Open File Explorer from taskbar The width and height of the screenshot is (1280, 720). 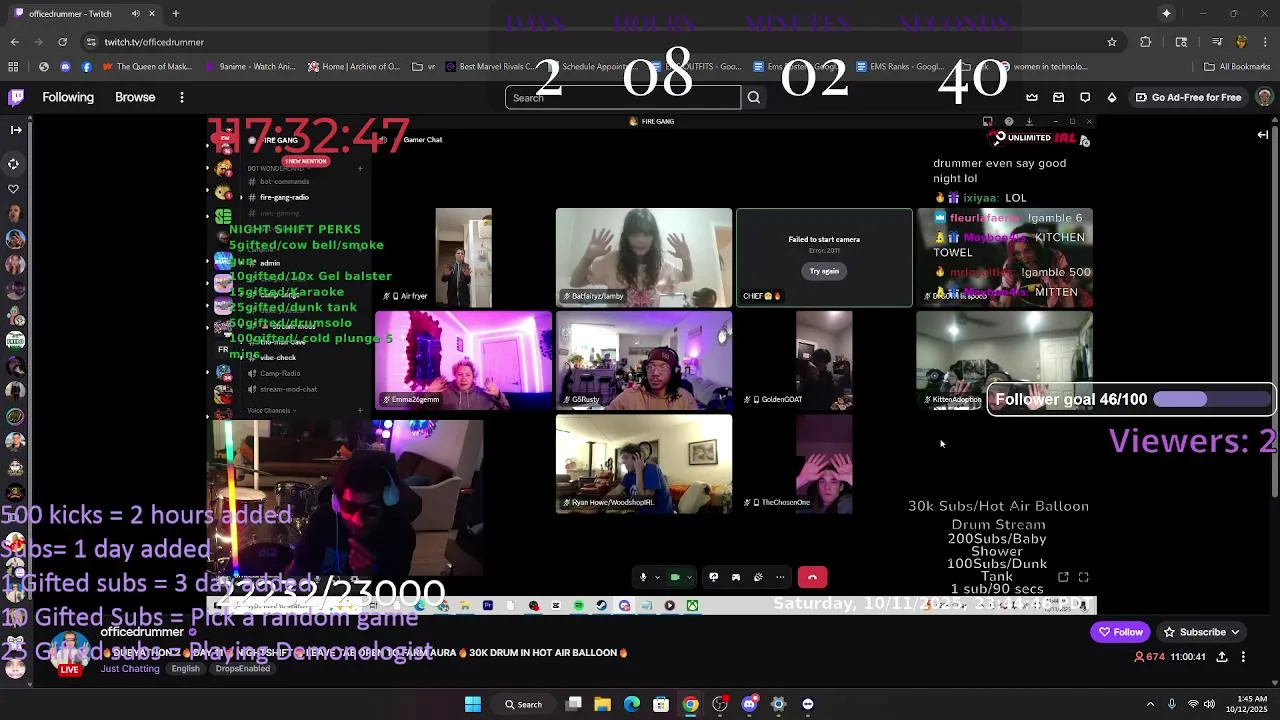pos(602,704)
